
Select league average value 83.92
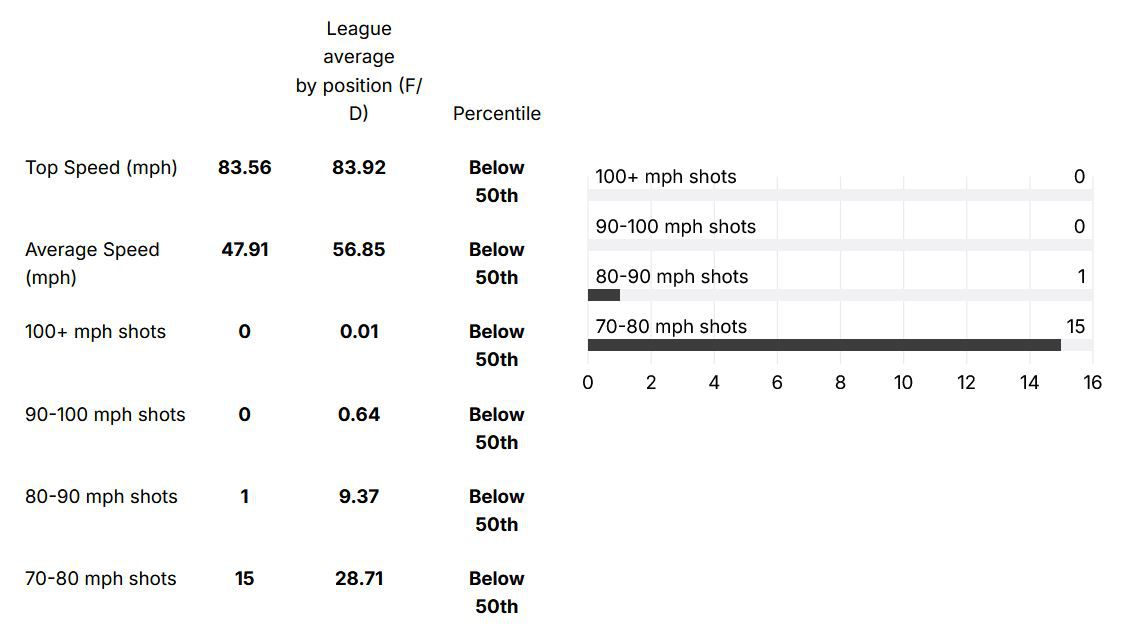tap(359, 168)
